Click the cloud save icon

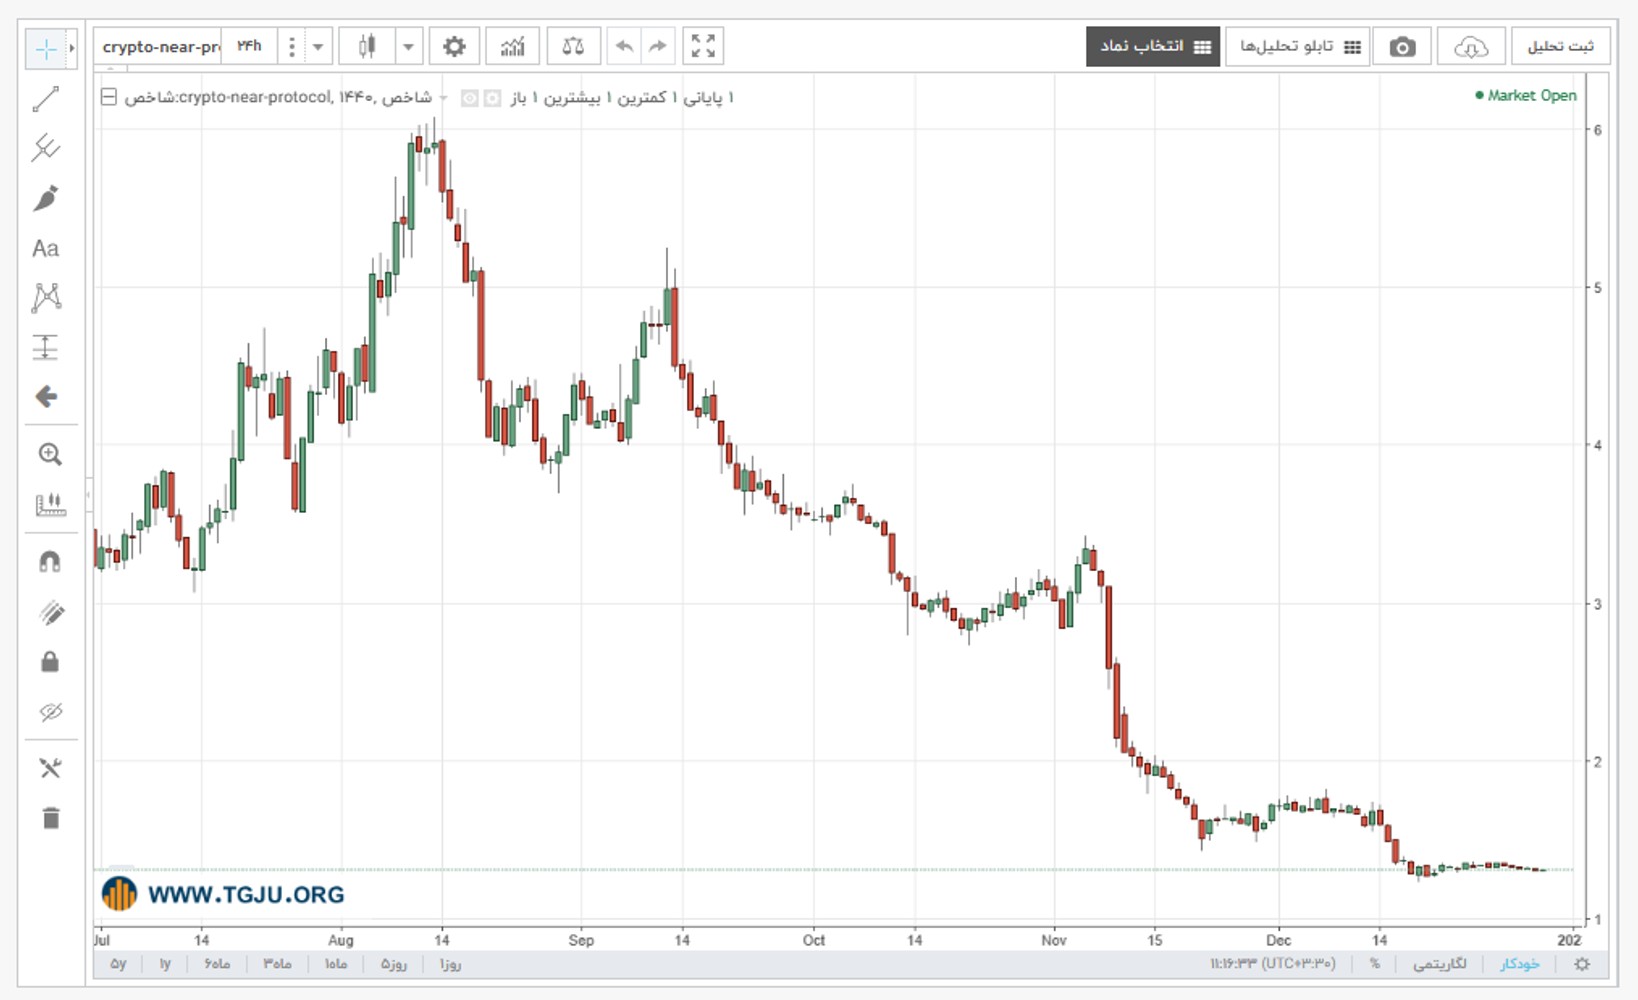point(1471,47)
